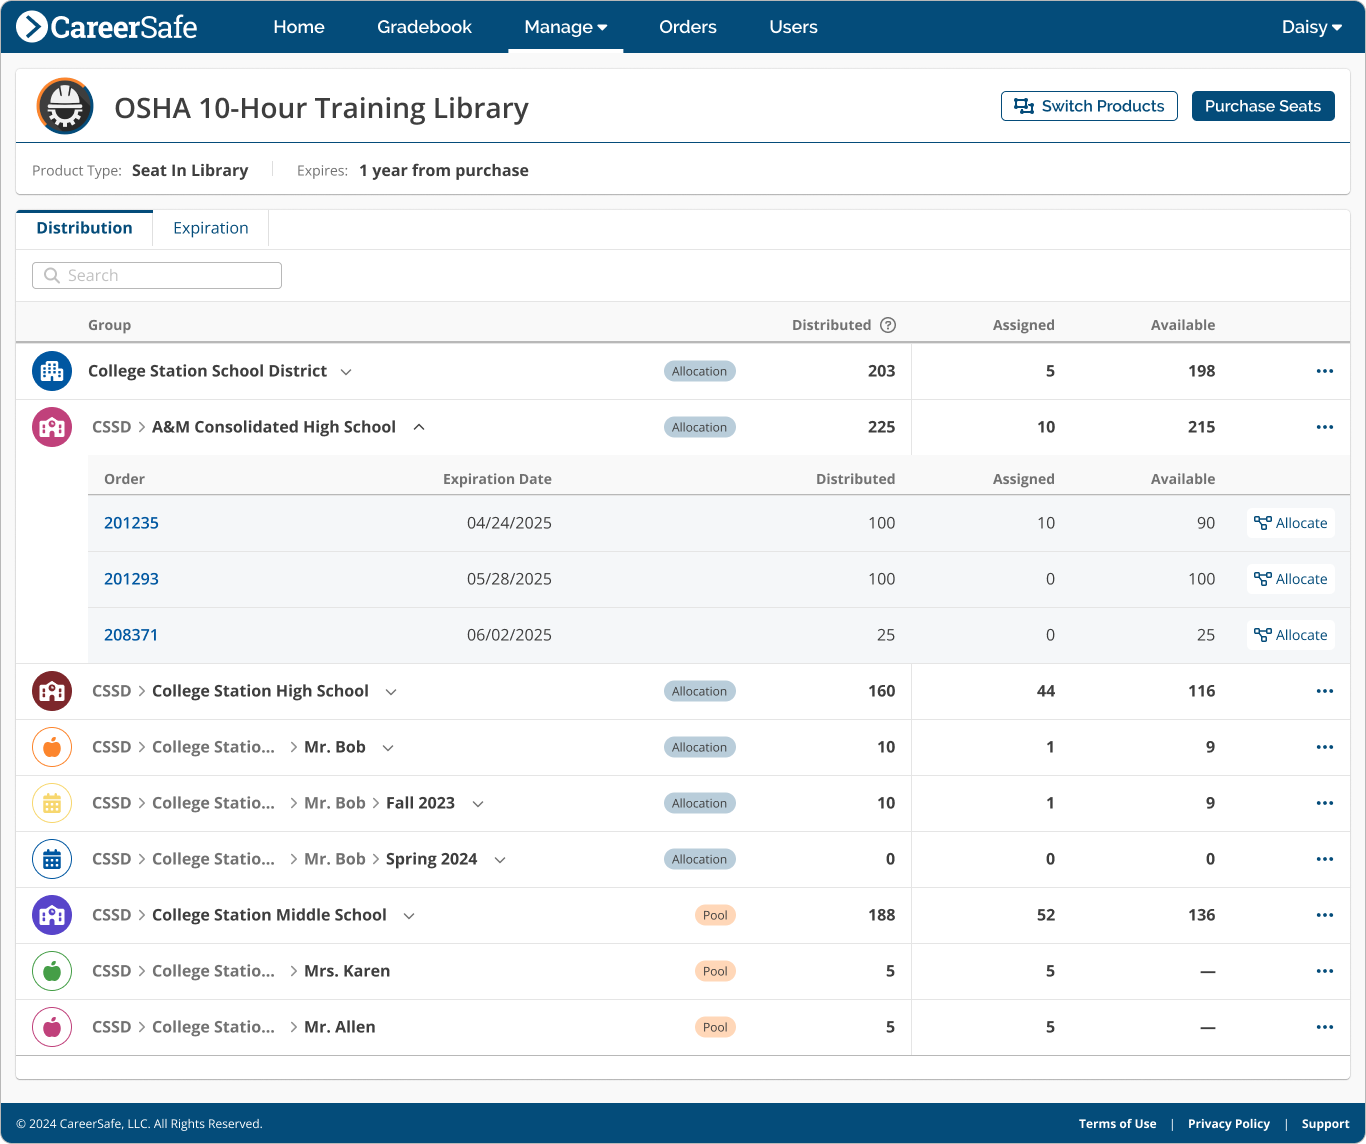Expand College Station School District row

(346, 372)
